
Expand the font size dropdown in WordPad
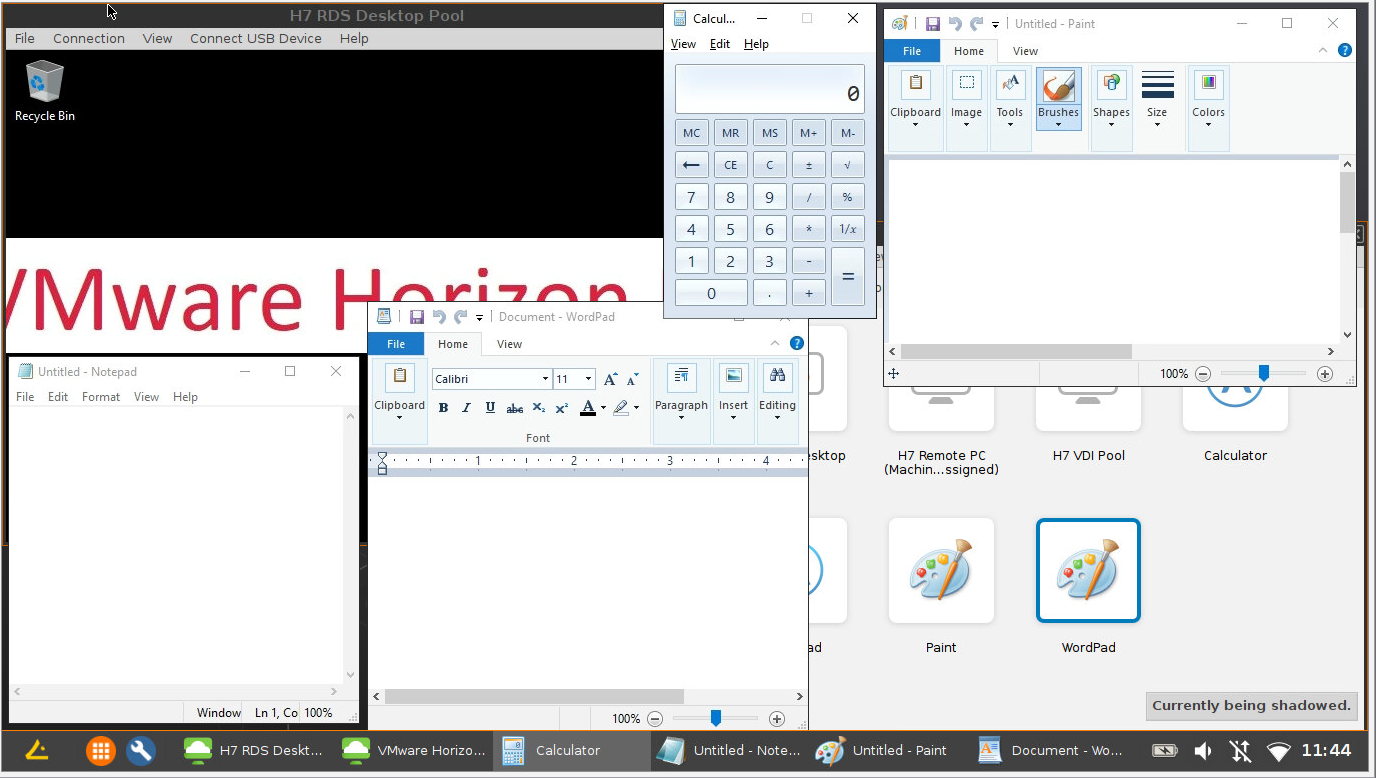(588, 379)
